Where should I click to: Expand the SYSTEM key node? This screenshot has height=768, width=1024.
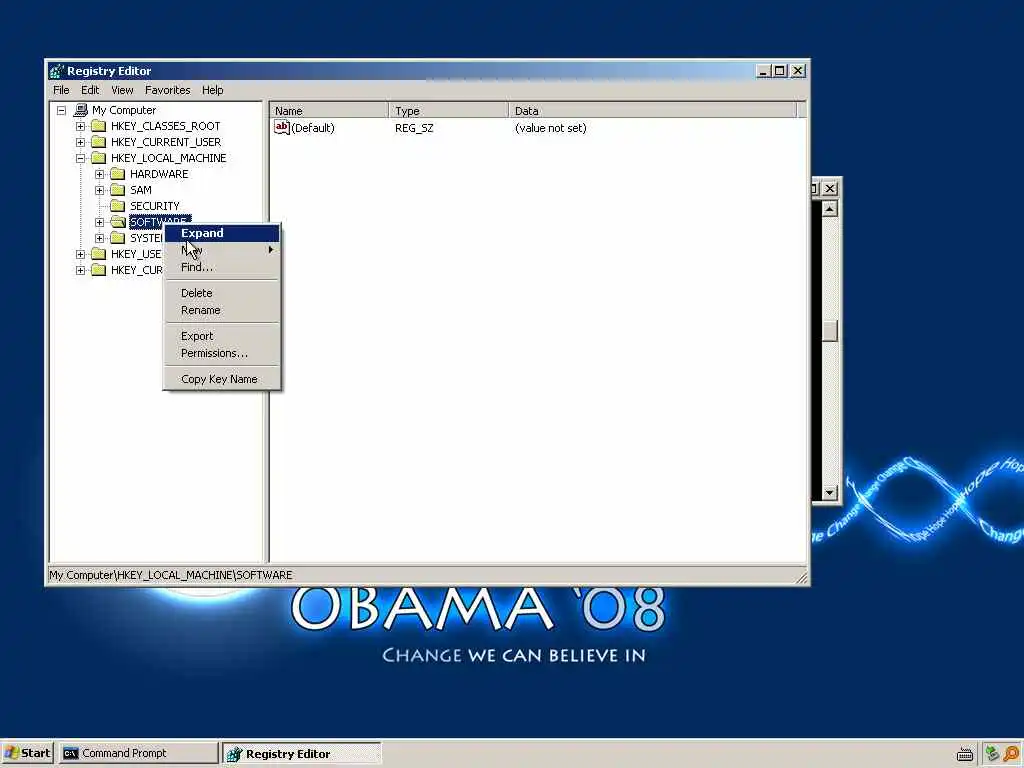[x=99, y=238]
